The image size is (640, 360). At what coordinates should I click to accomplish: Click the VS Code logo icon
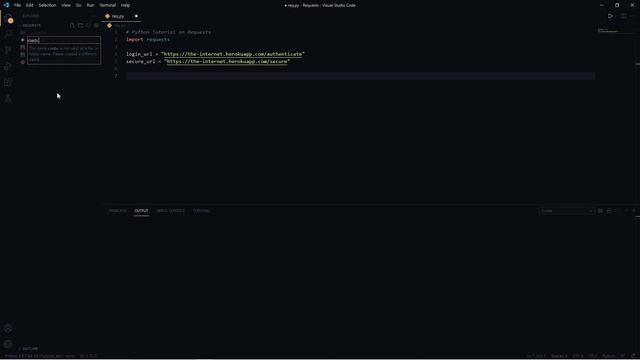point(6,5)
